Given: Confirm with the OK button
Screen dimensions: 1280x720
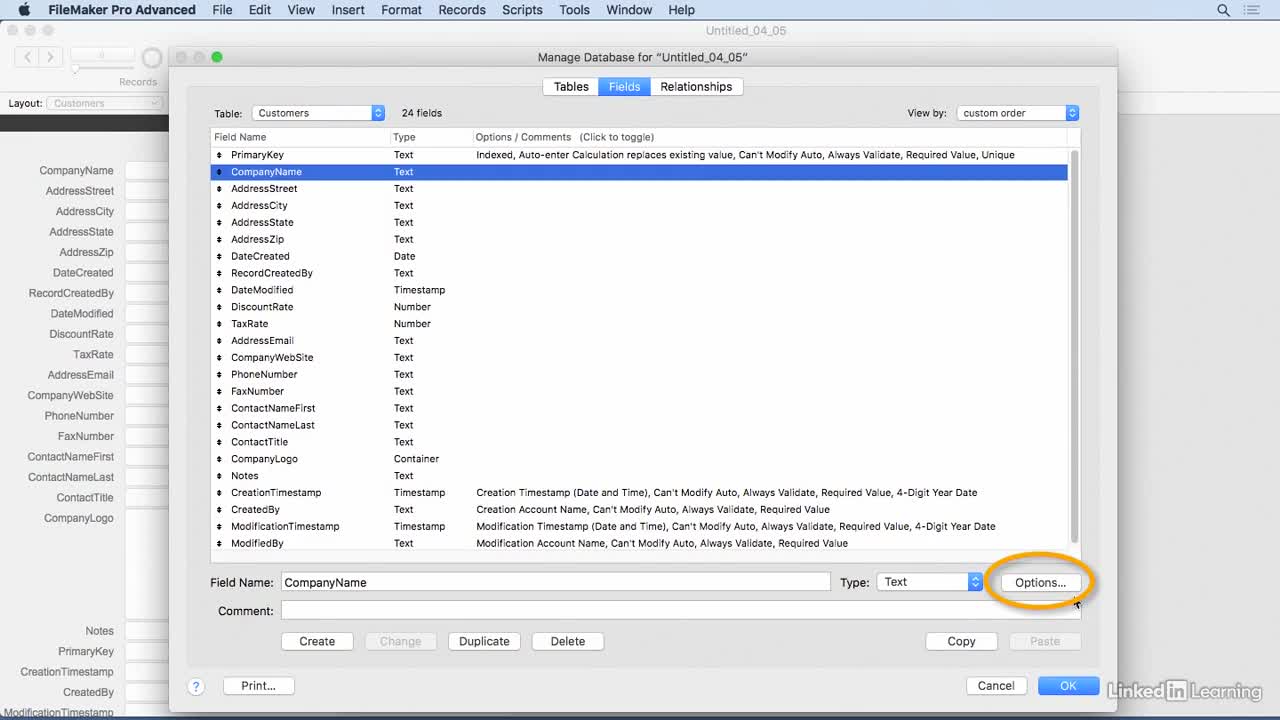Looking at the screenshot, I should tap(1068, 686).
